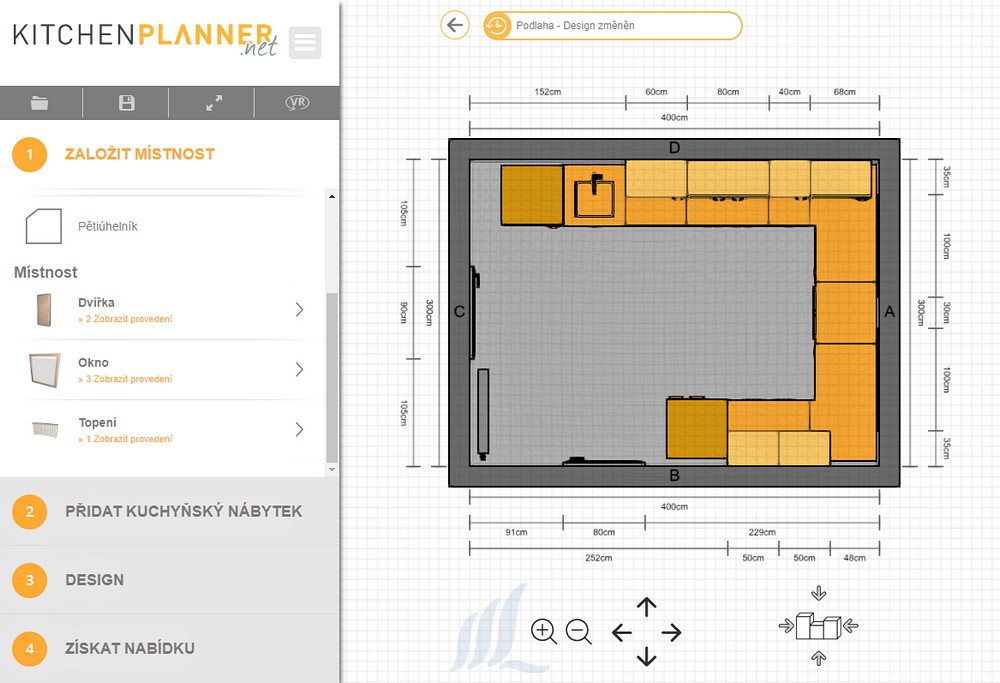Select the dark cabinet on the bottom peninsula
Image resolution: width=1000 pixels, height=683 pixels.
pyautogui.click(x=697, y=429)
